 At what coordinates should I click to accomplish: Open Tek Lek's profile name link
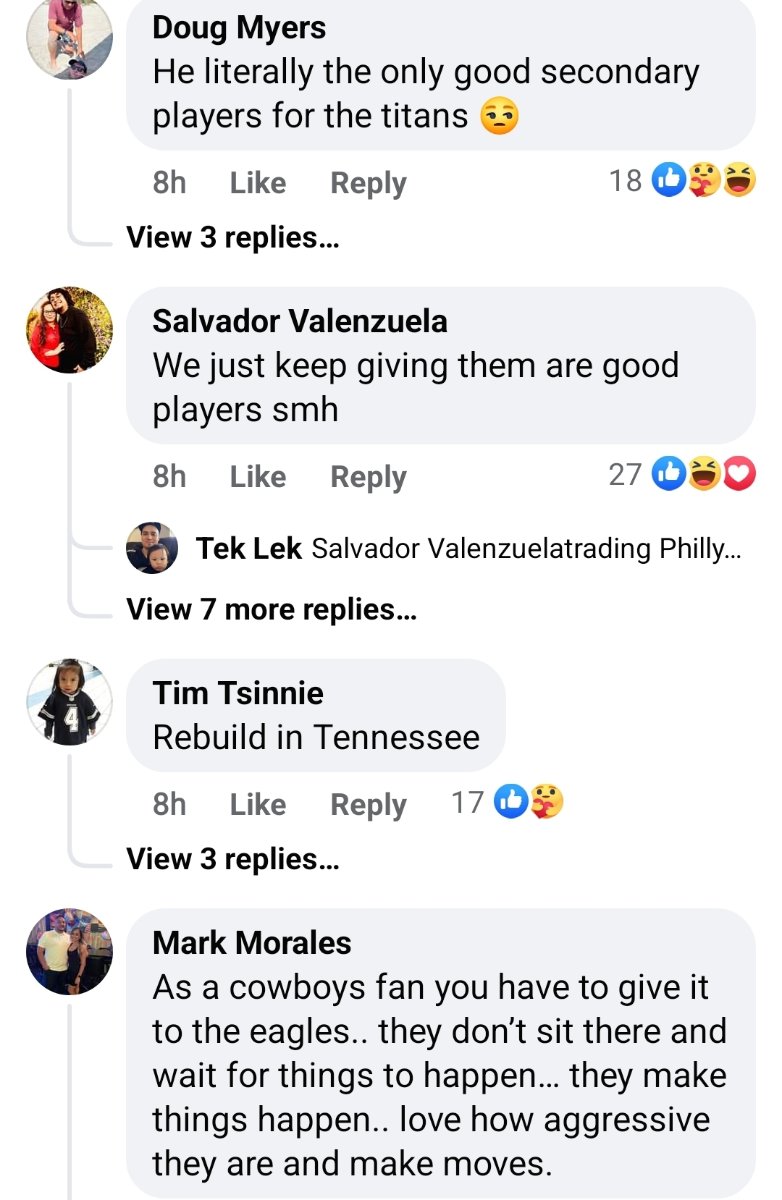(249, 548)
